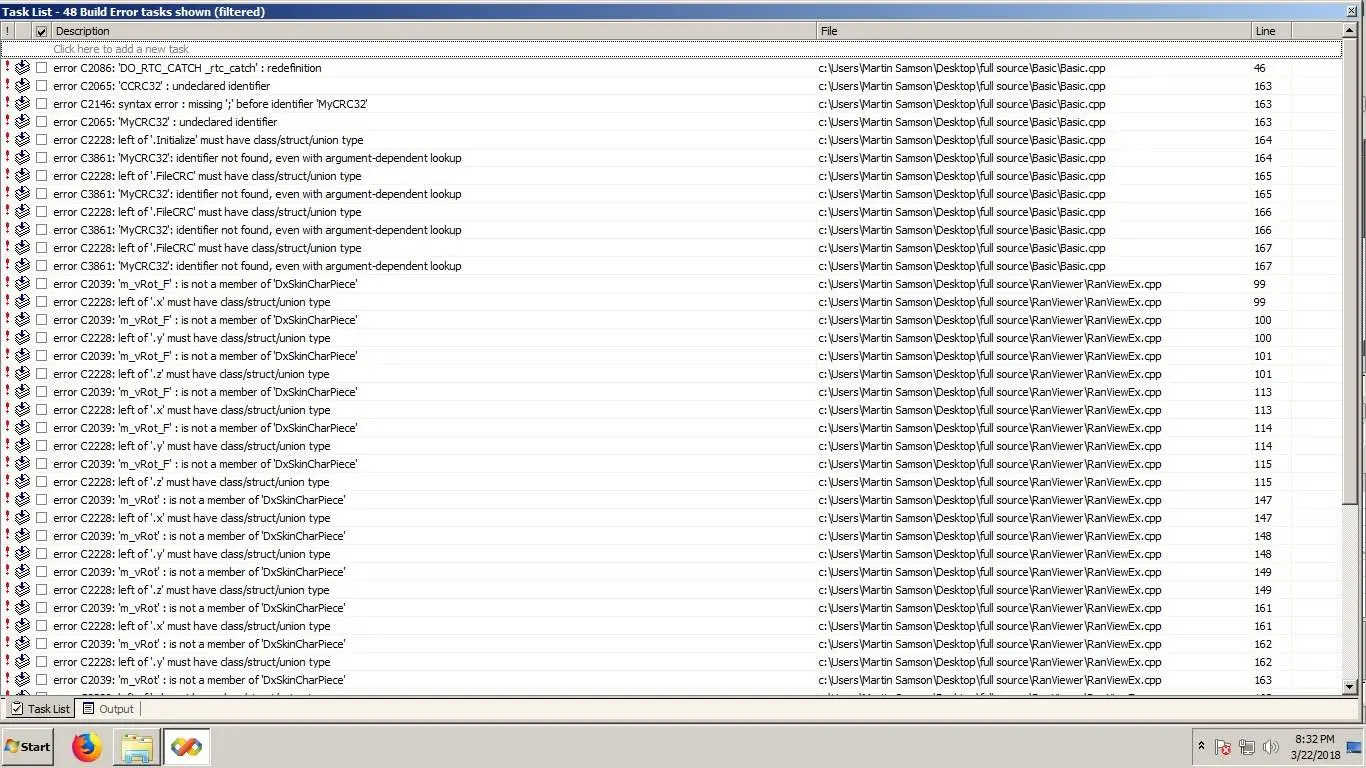Click build icon of C3861 error at line 164

click(x=22, y=158)
